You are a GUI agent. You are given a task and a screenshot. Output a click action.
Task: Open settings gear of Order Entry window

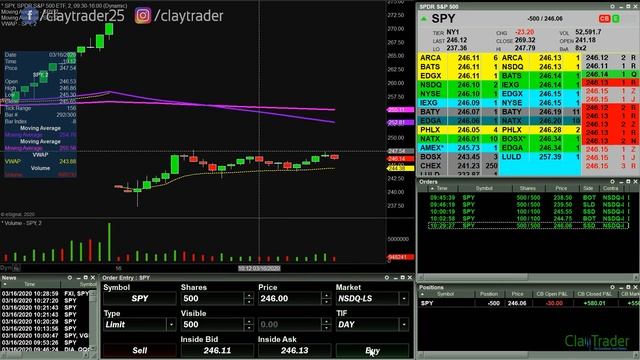(x=387, y=278)
